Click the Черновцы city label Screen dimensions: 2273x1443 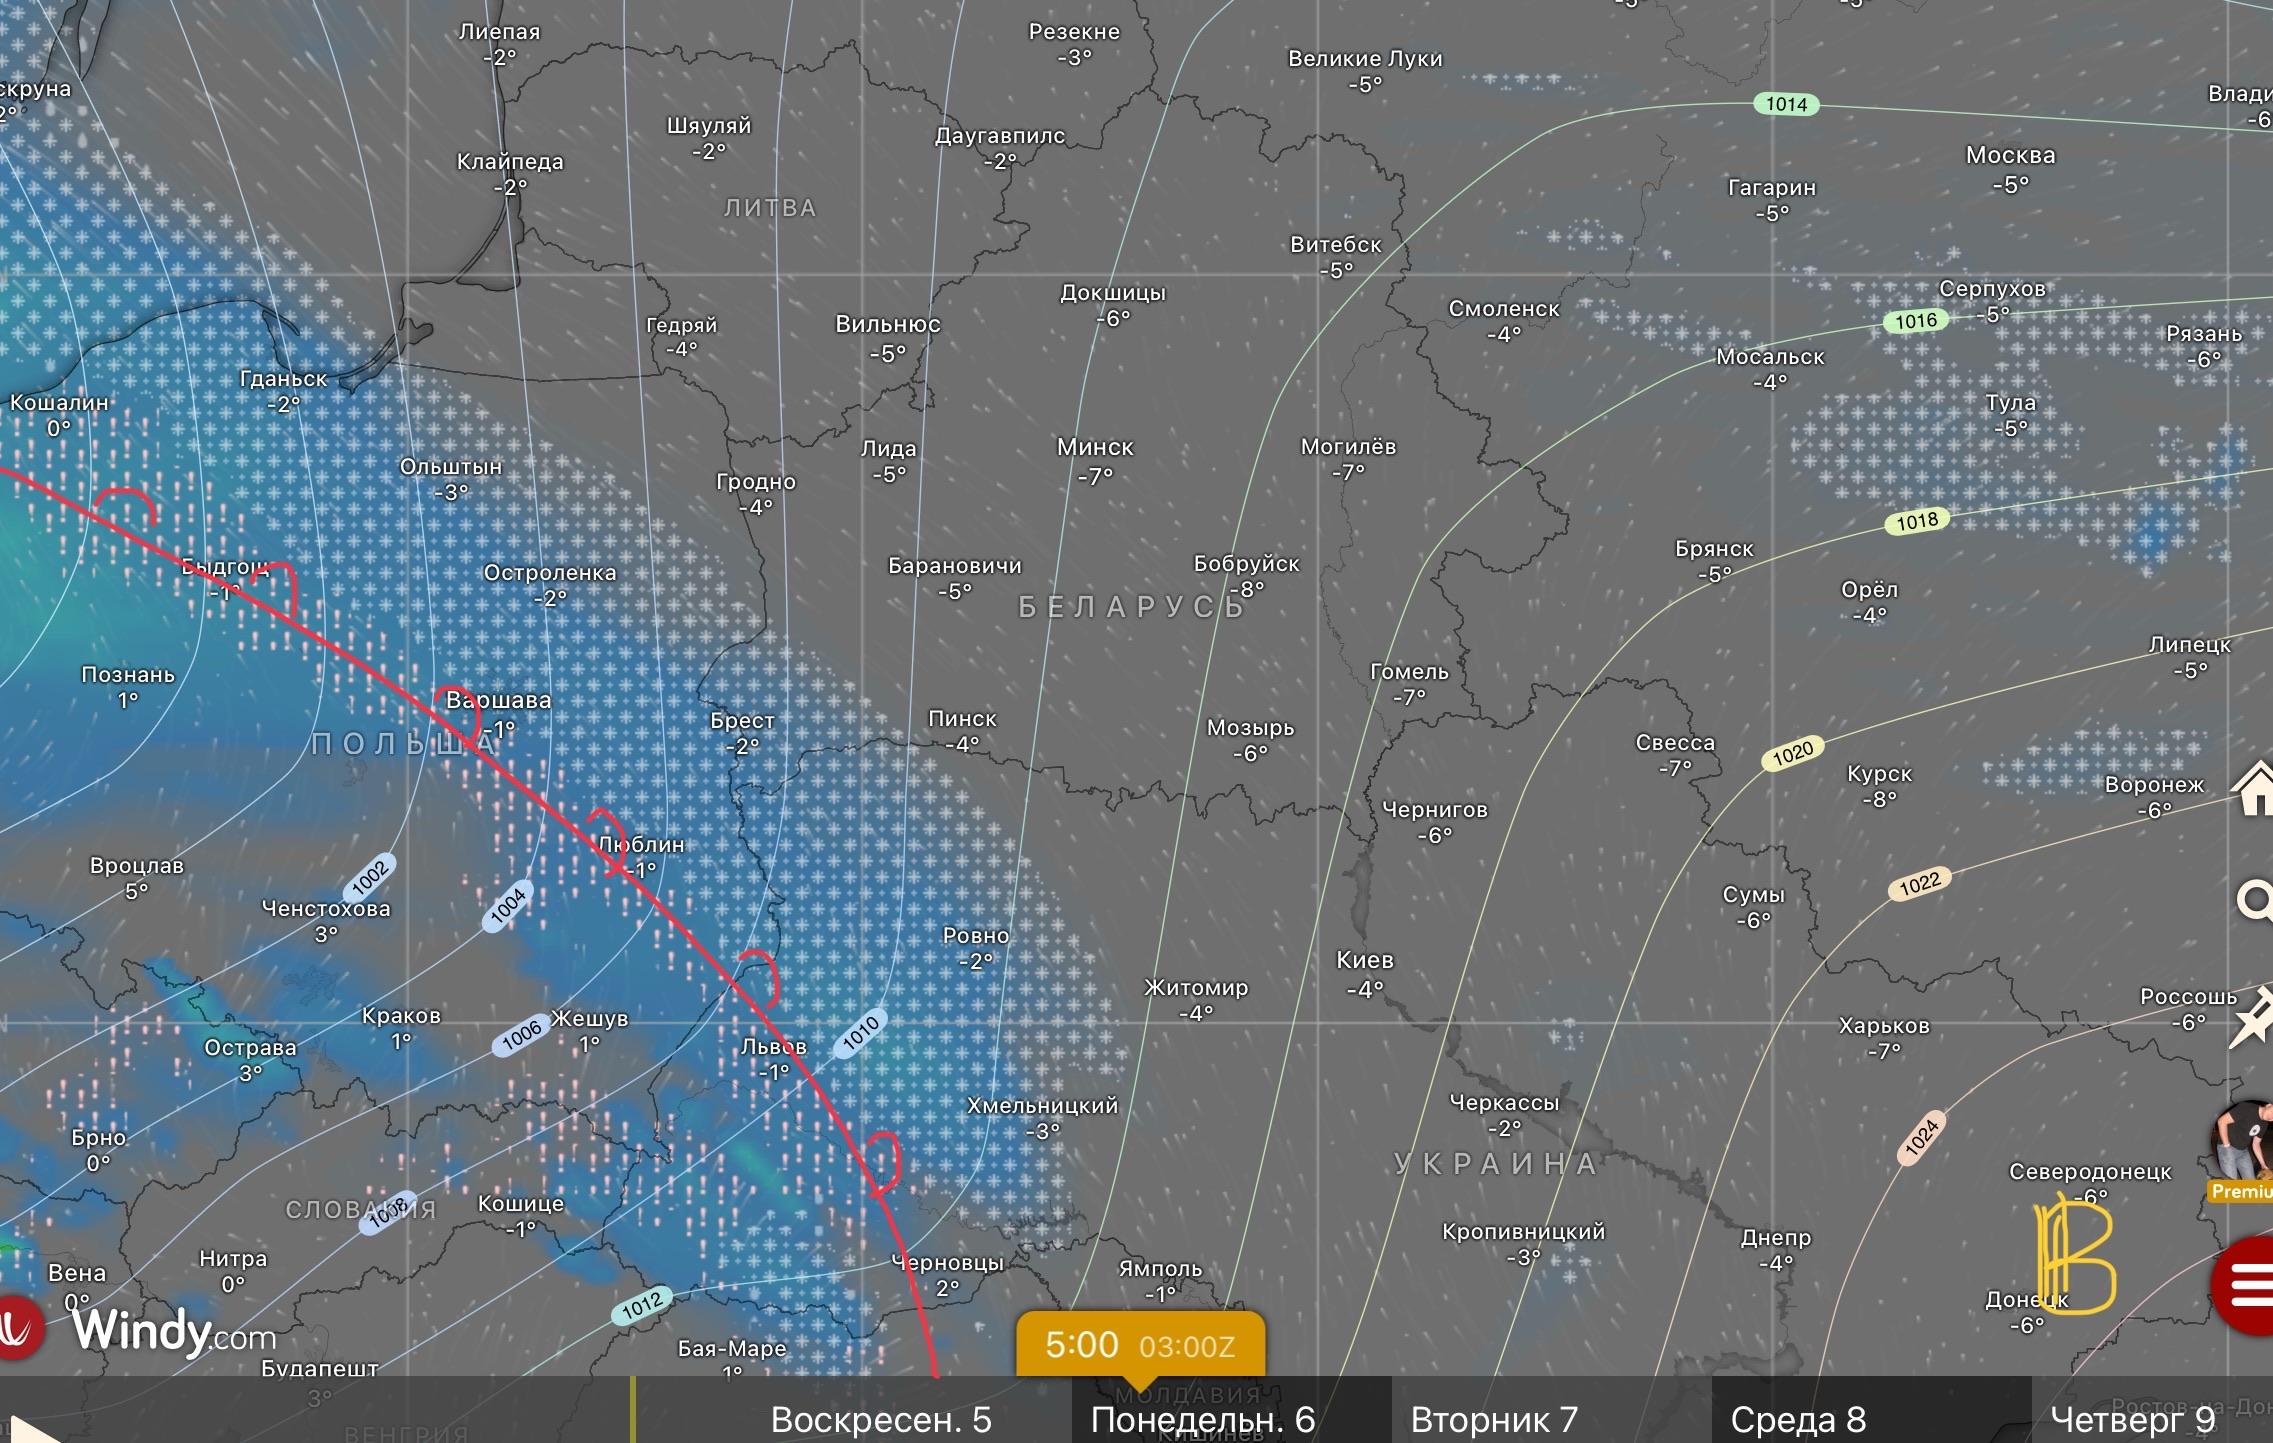(947, 1264)
